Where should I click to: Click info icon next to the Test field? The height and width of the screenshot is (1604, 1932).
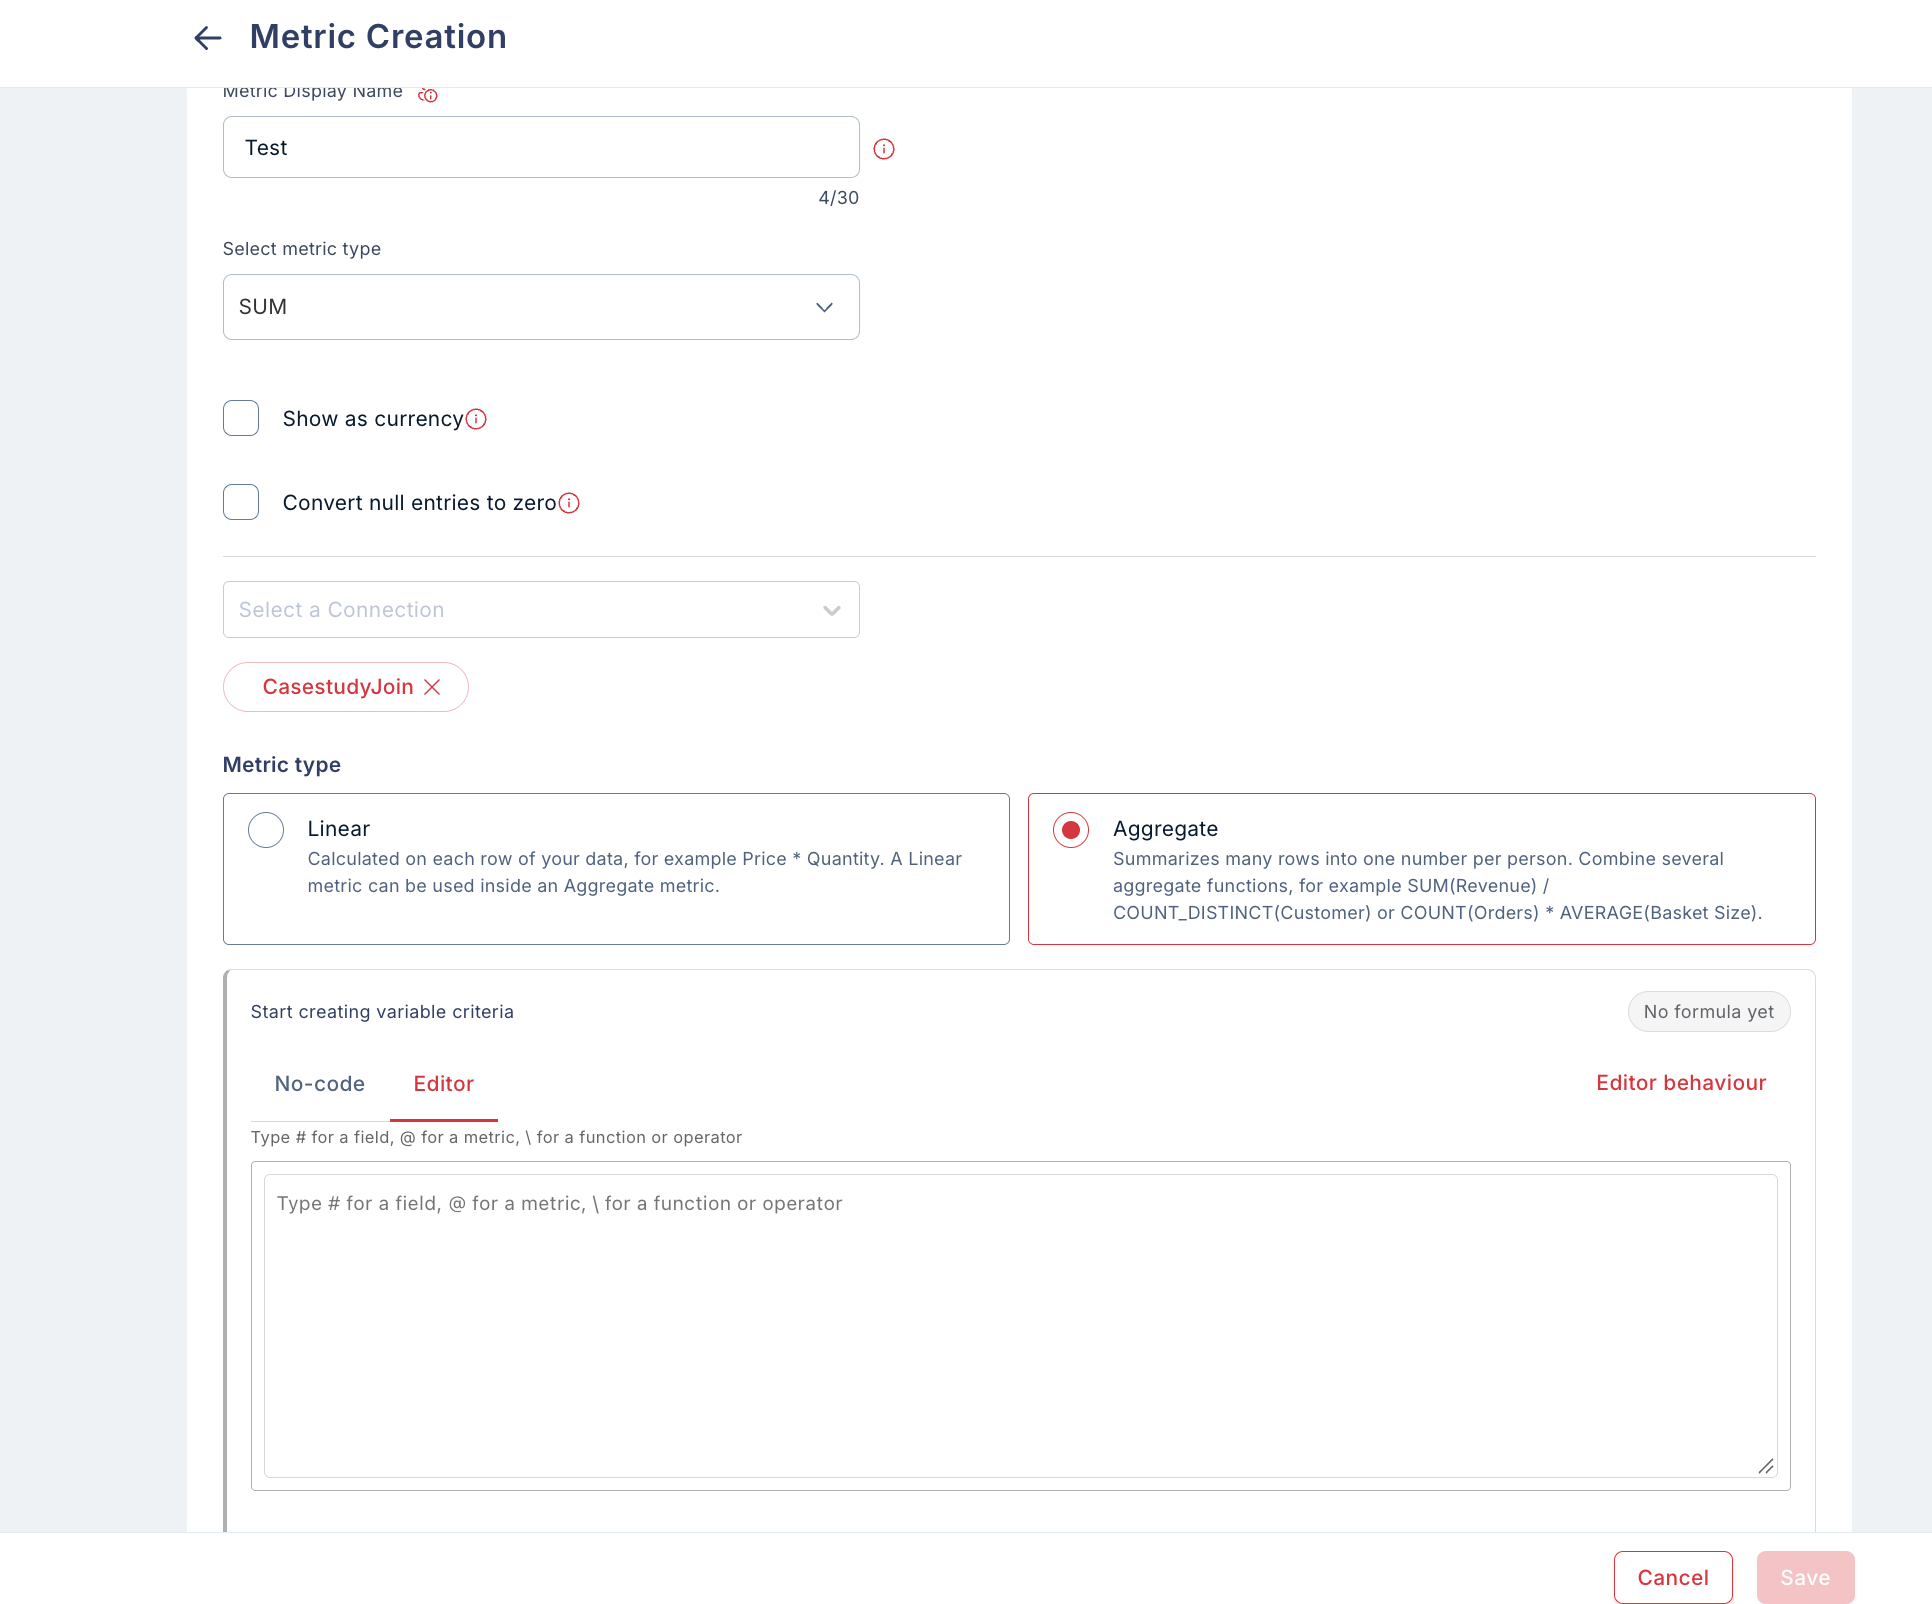(884, 149)
